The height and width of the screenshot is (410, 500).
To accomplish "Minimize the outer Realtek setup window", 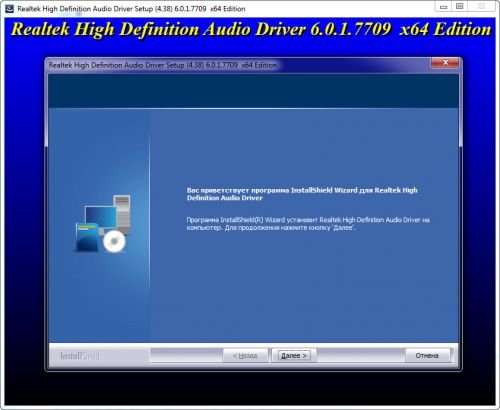I will point(443,6).
